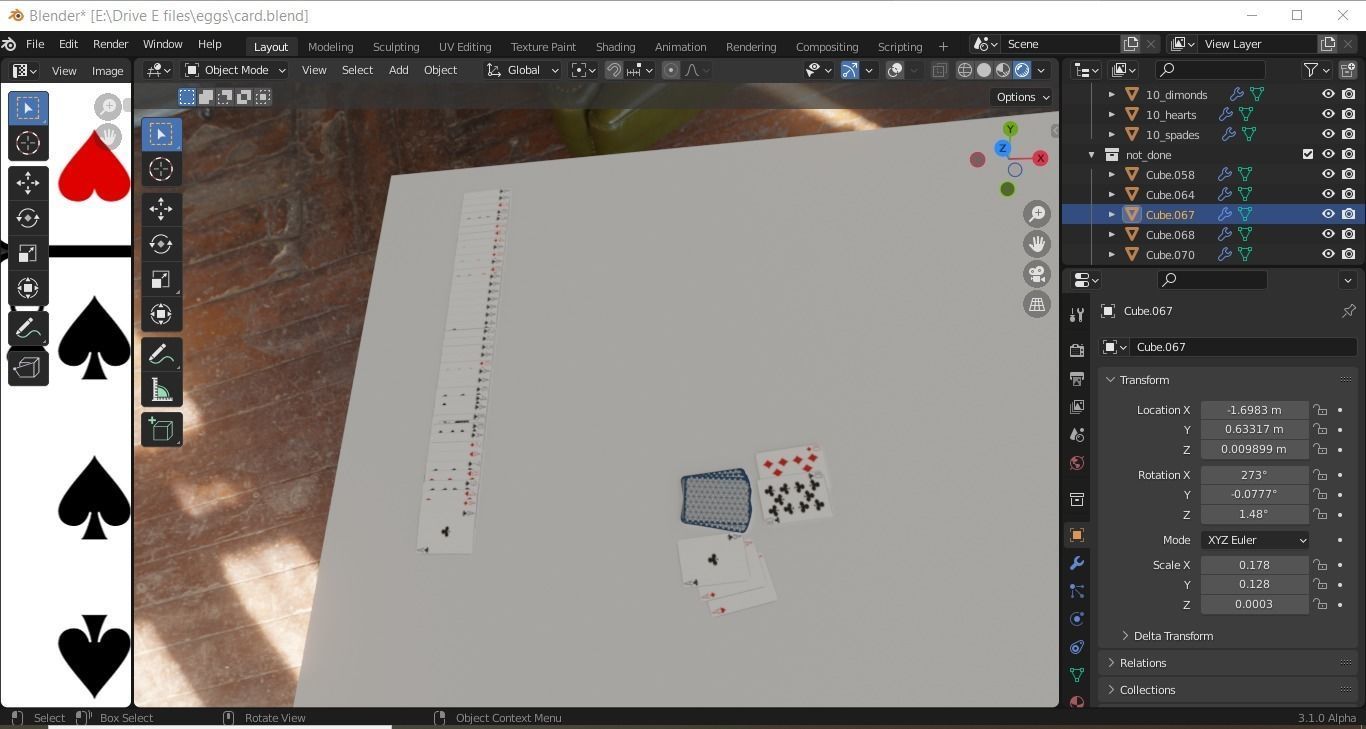Click the object name field Cube.067
Viewport: 1366px width, 729px height.
click(1243, 347)
